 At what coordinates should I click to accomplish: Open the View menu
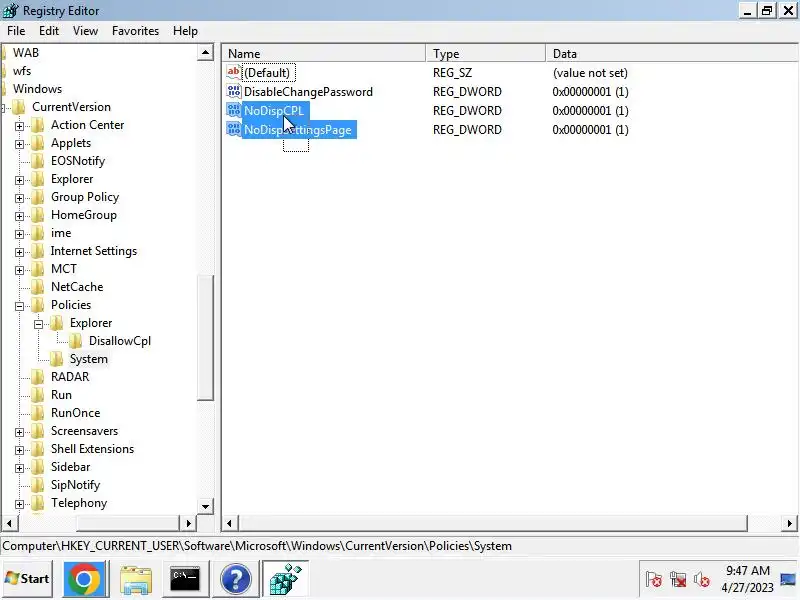85,31
